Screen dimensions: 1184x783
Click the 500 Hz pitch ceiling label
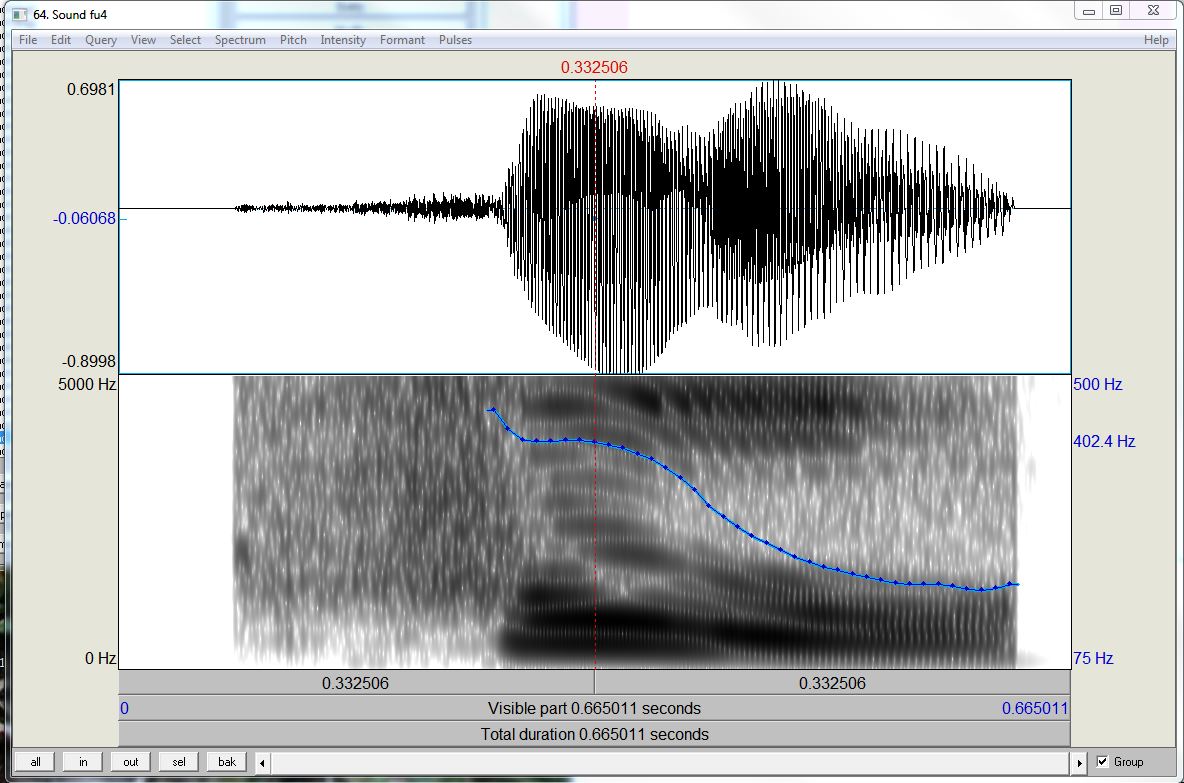tap(1098, 384)
